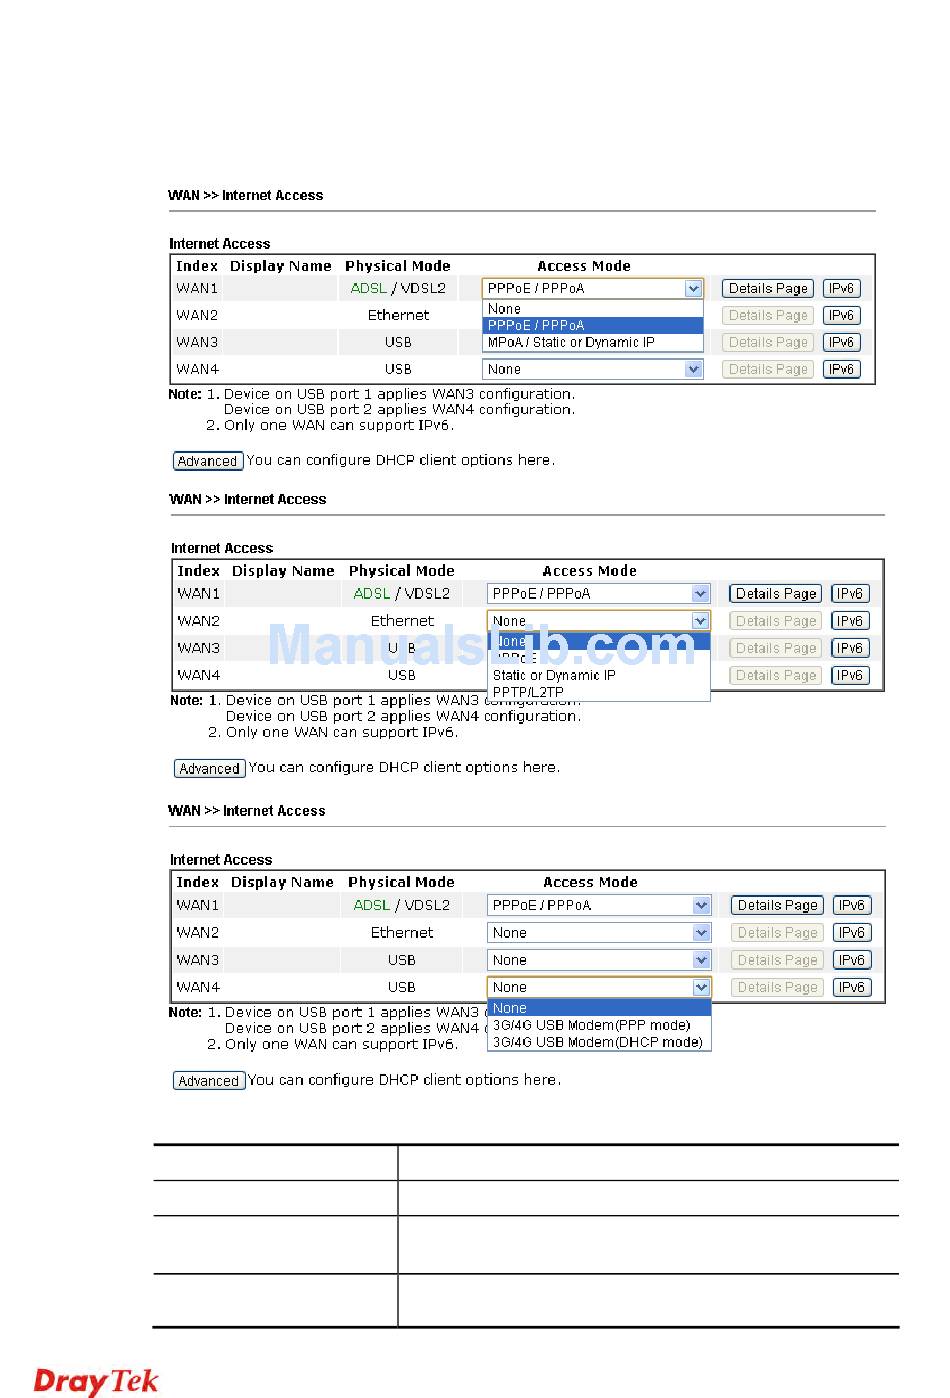Select highlighted None option in WAN4 list
The image size is (950, 1398).
click(x=600, y=1008)
